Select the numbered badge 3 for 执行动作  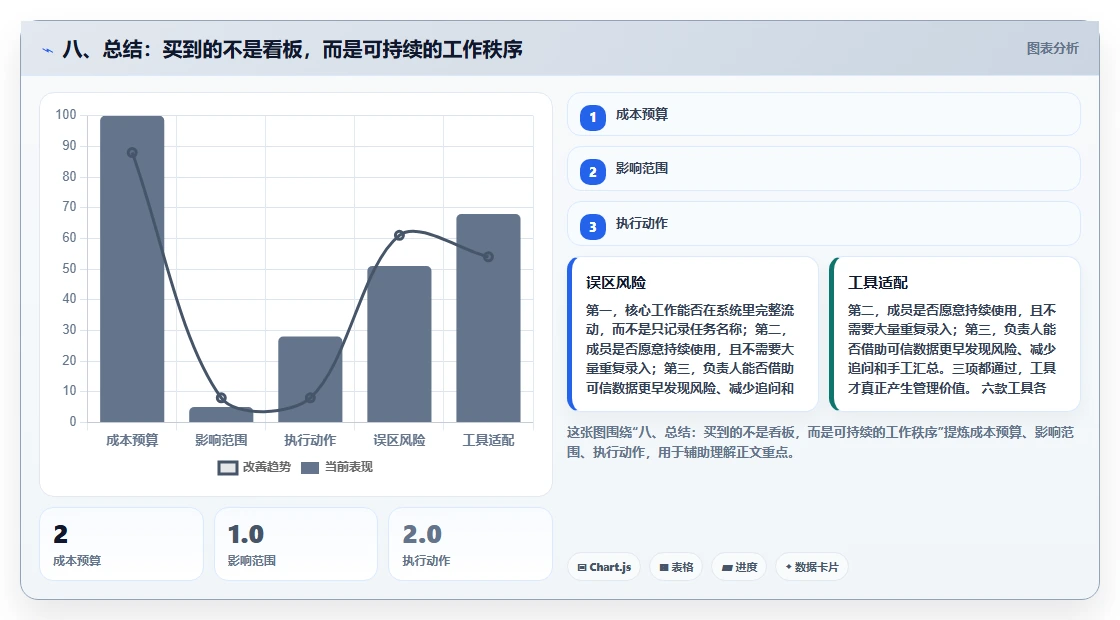click(x=593, y=226)
